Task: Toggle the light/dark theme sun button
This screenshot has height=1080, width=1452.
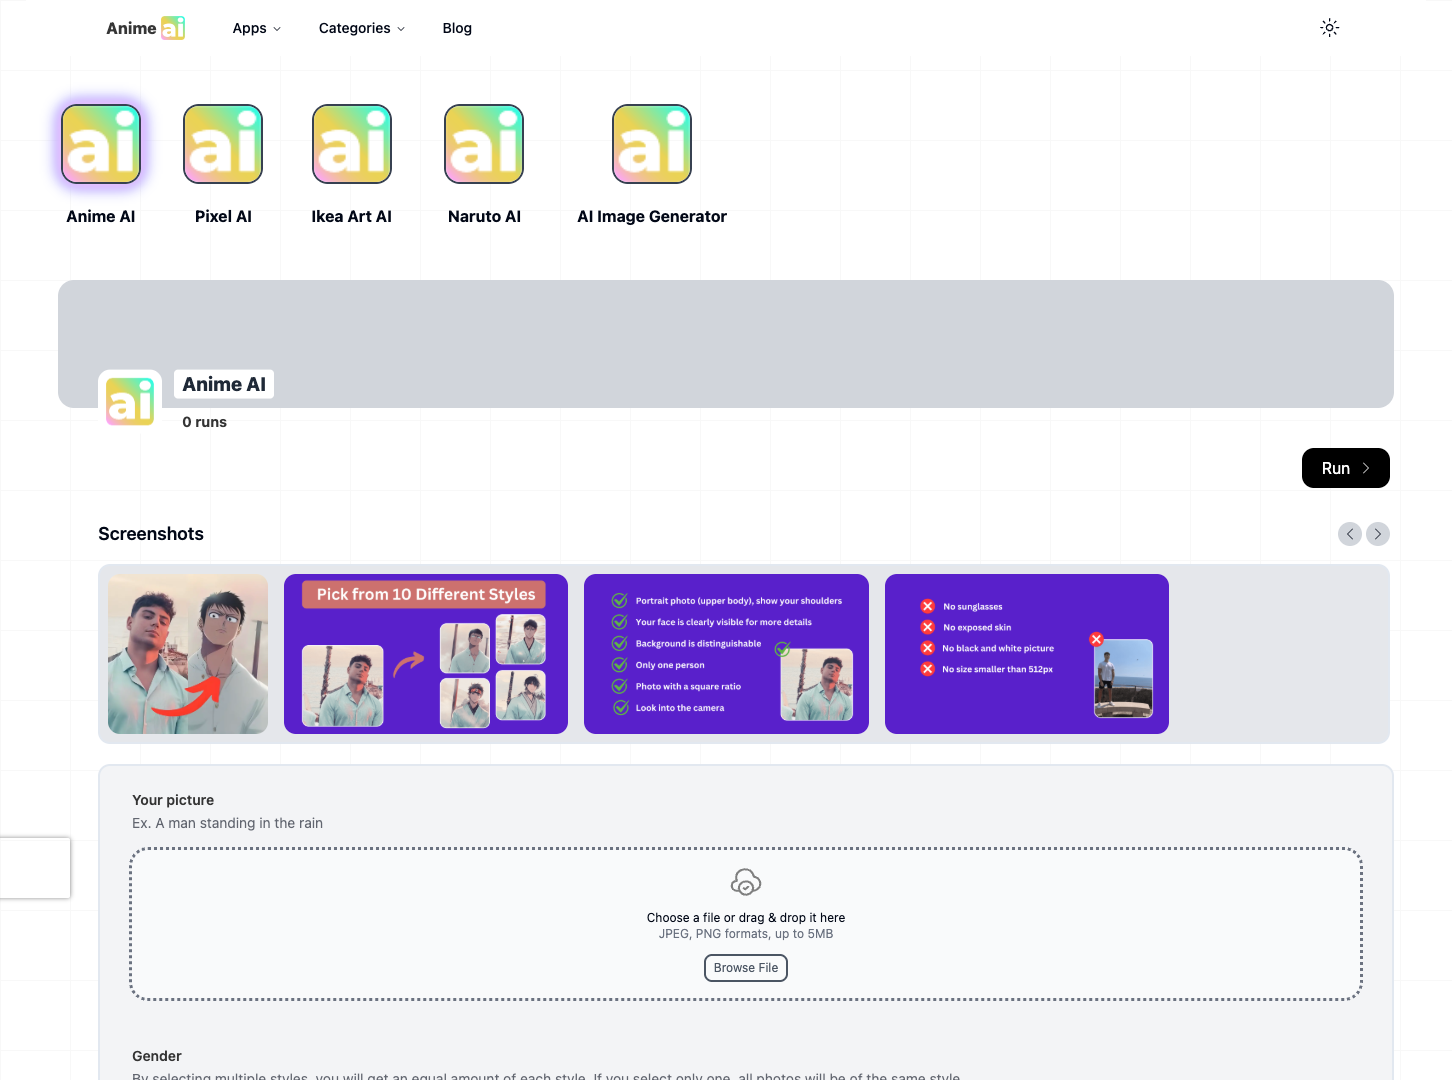Action: tap(1329, 28)
